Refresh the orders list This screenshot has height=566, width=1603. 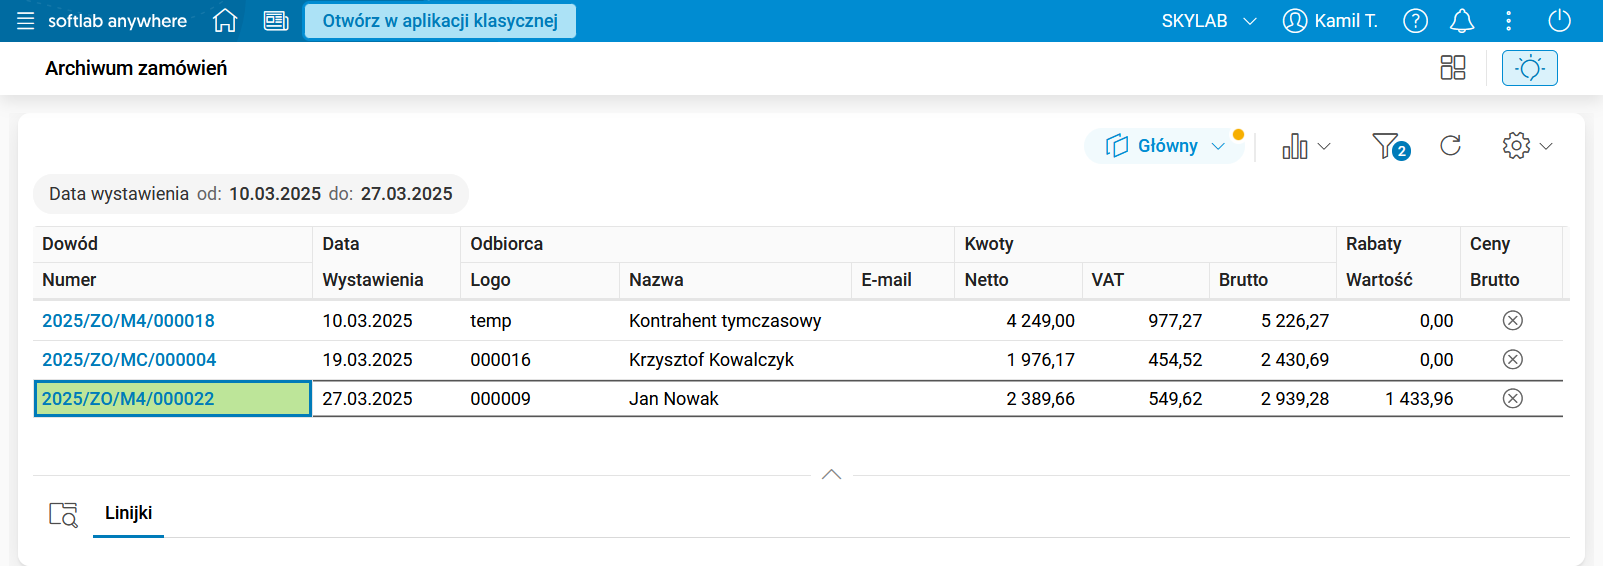pyautogui.click(x=1450, y=146)
